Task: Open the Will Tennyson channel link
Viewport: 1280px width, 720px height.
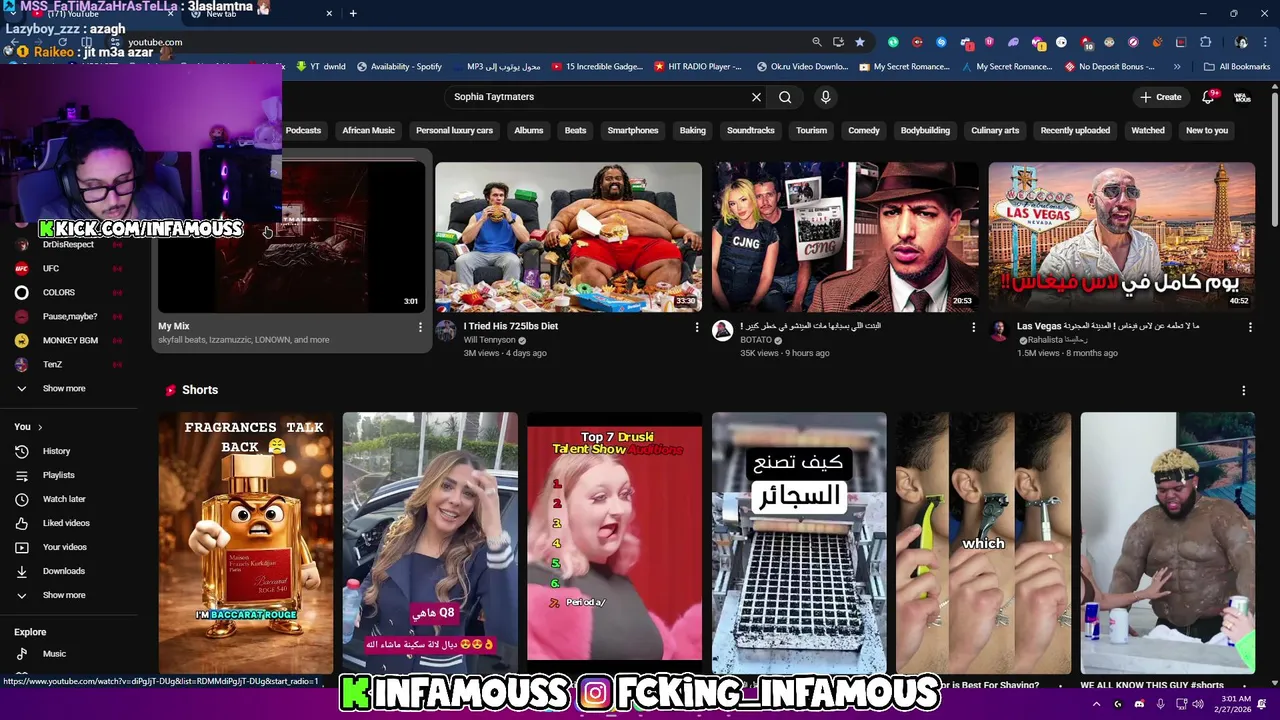Action: click(489, 340)
